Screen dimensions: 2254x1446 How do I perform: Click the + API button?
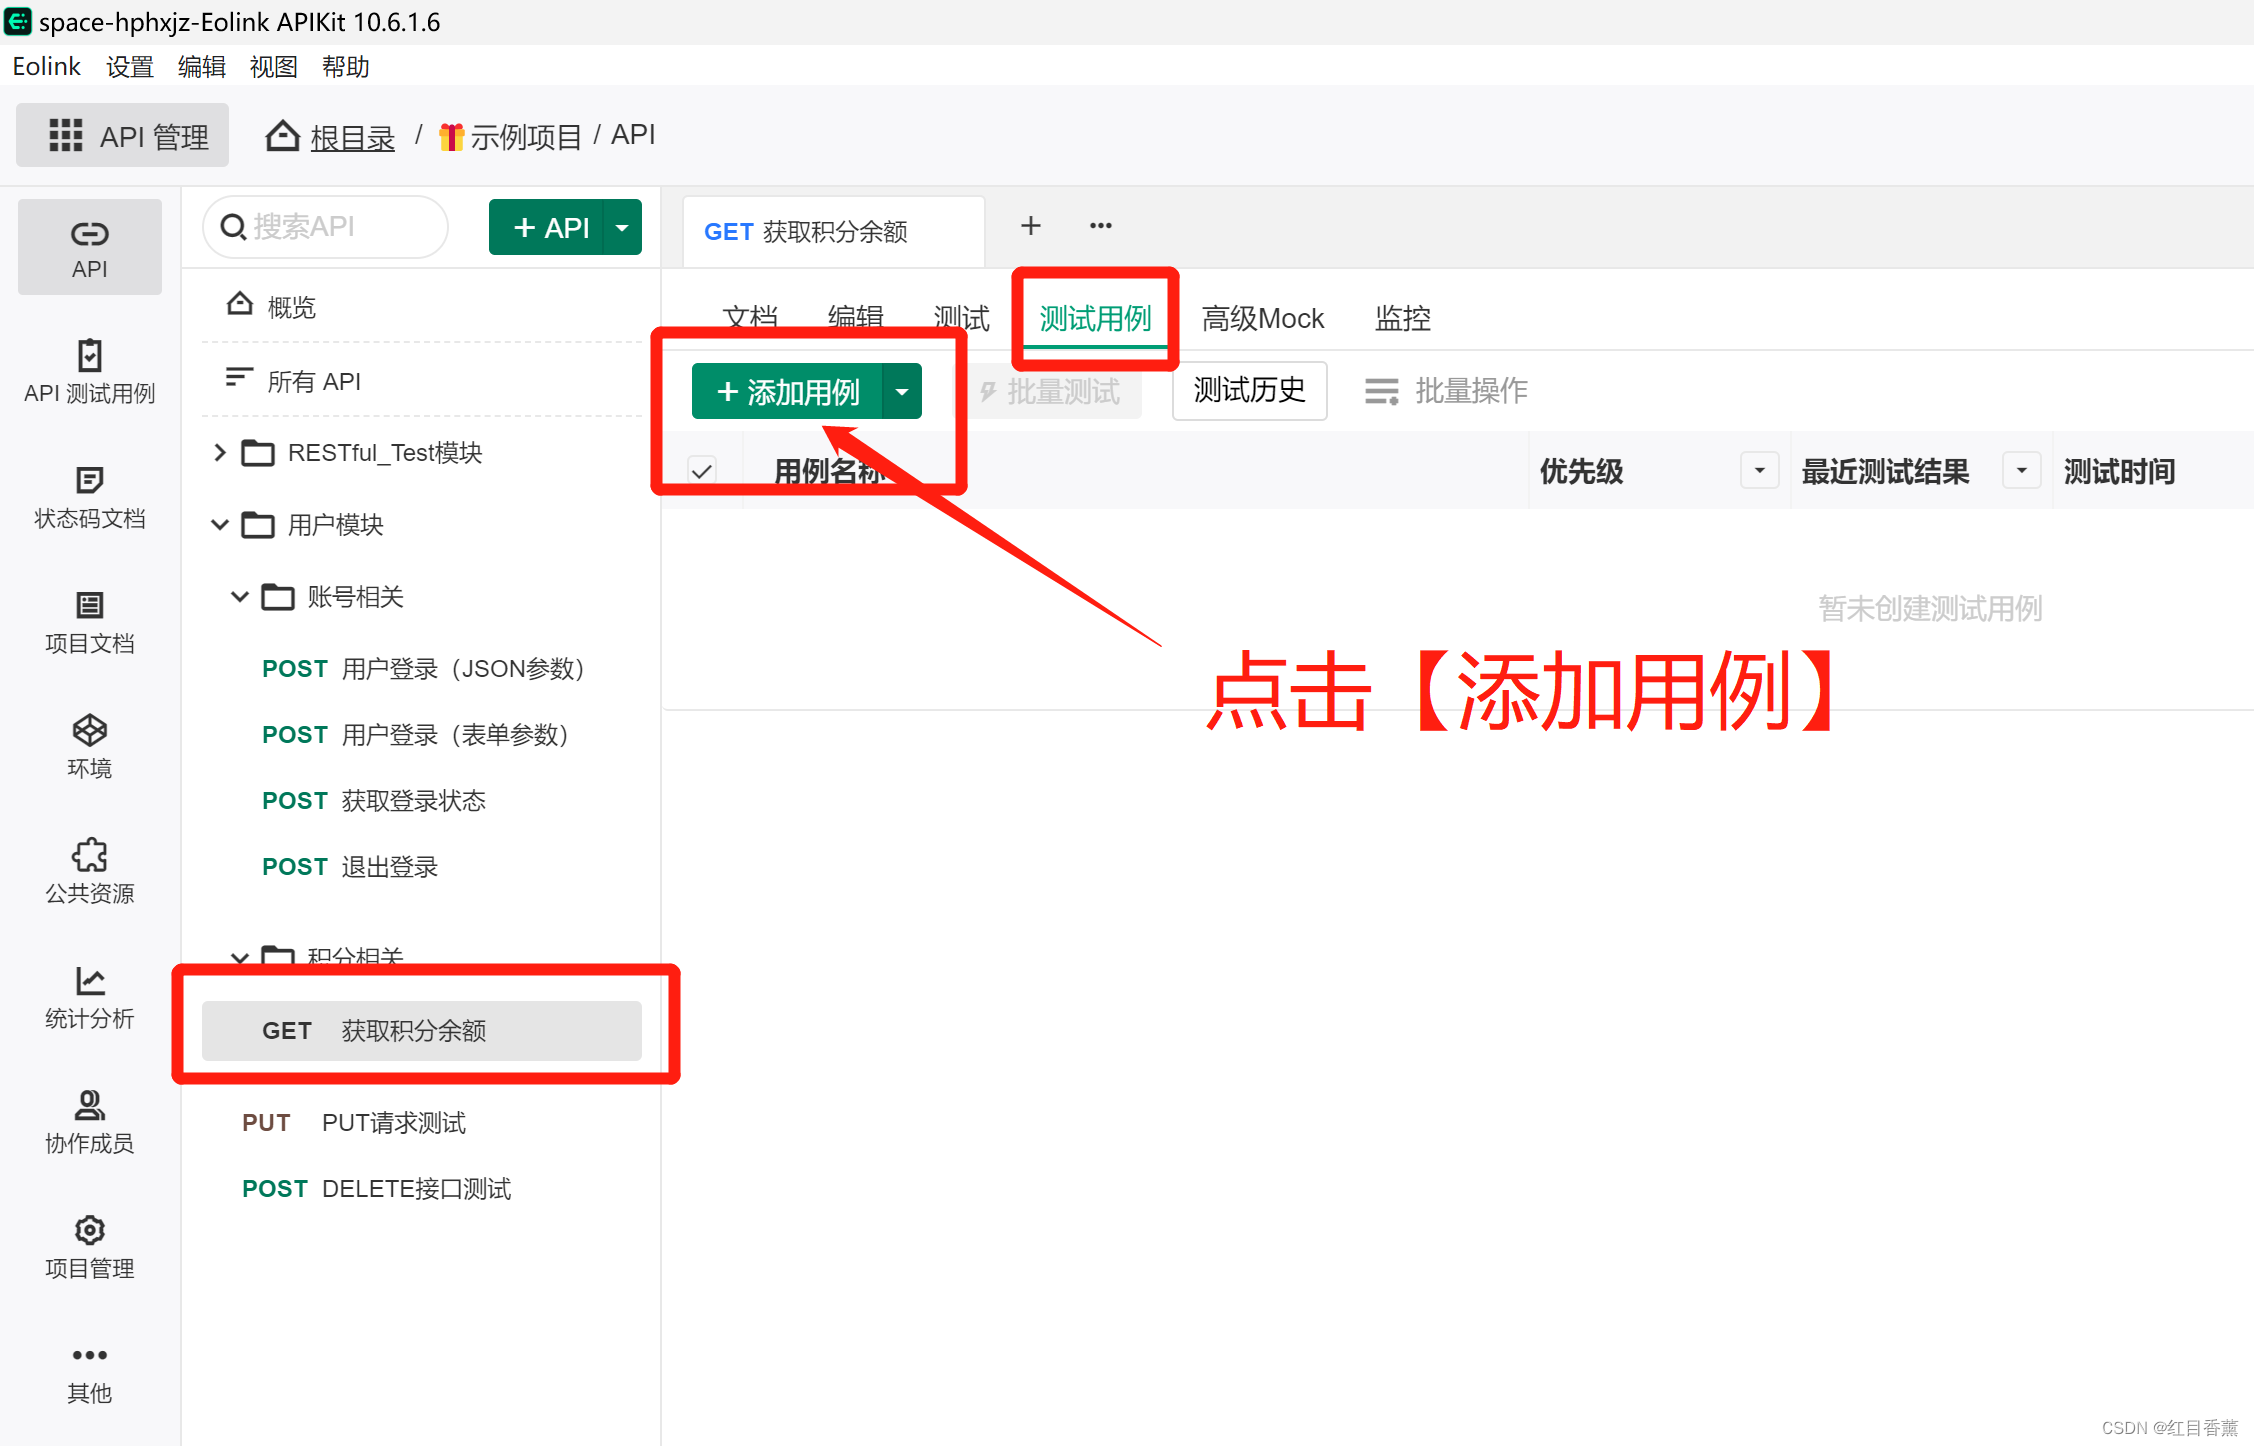(x=548, y=227)
